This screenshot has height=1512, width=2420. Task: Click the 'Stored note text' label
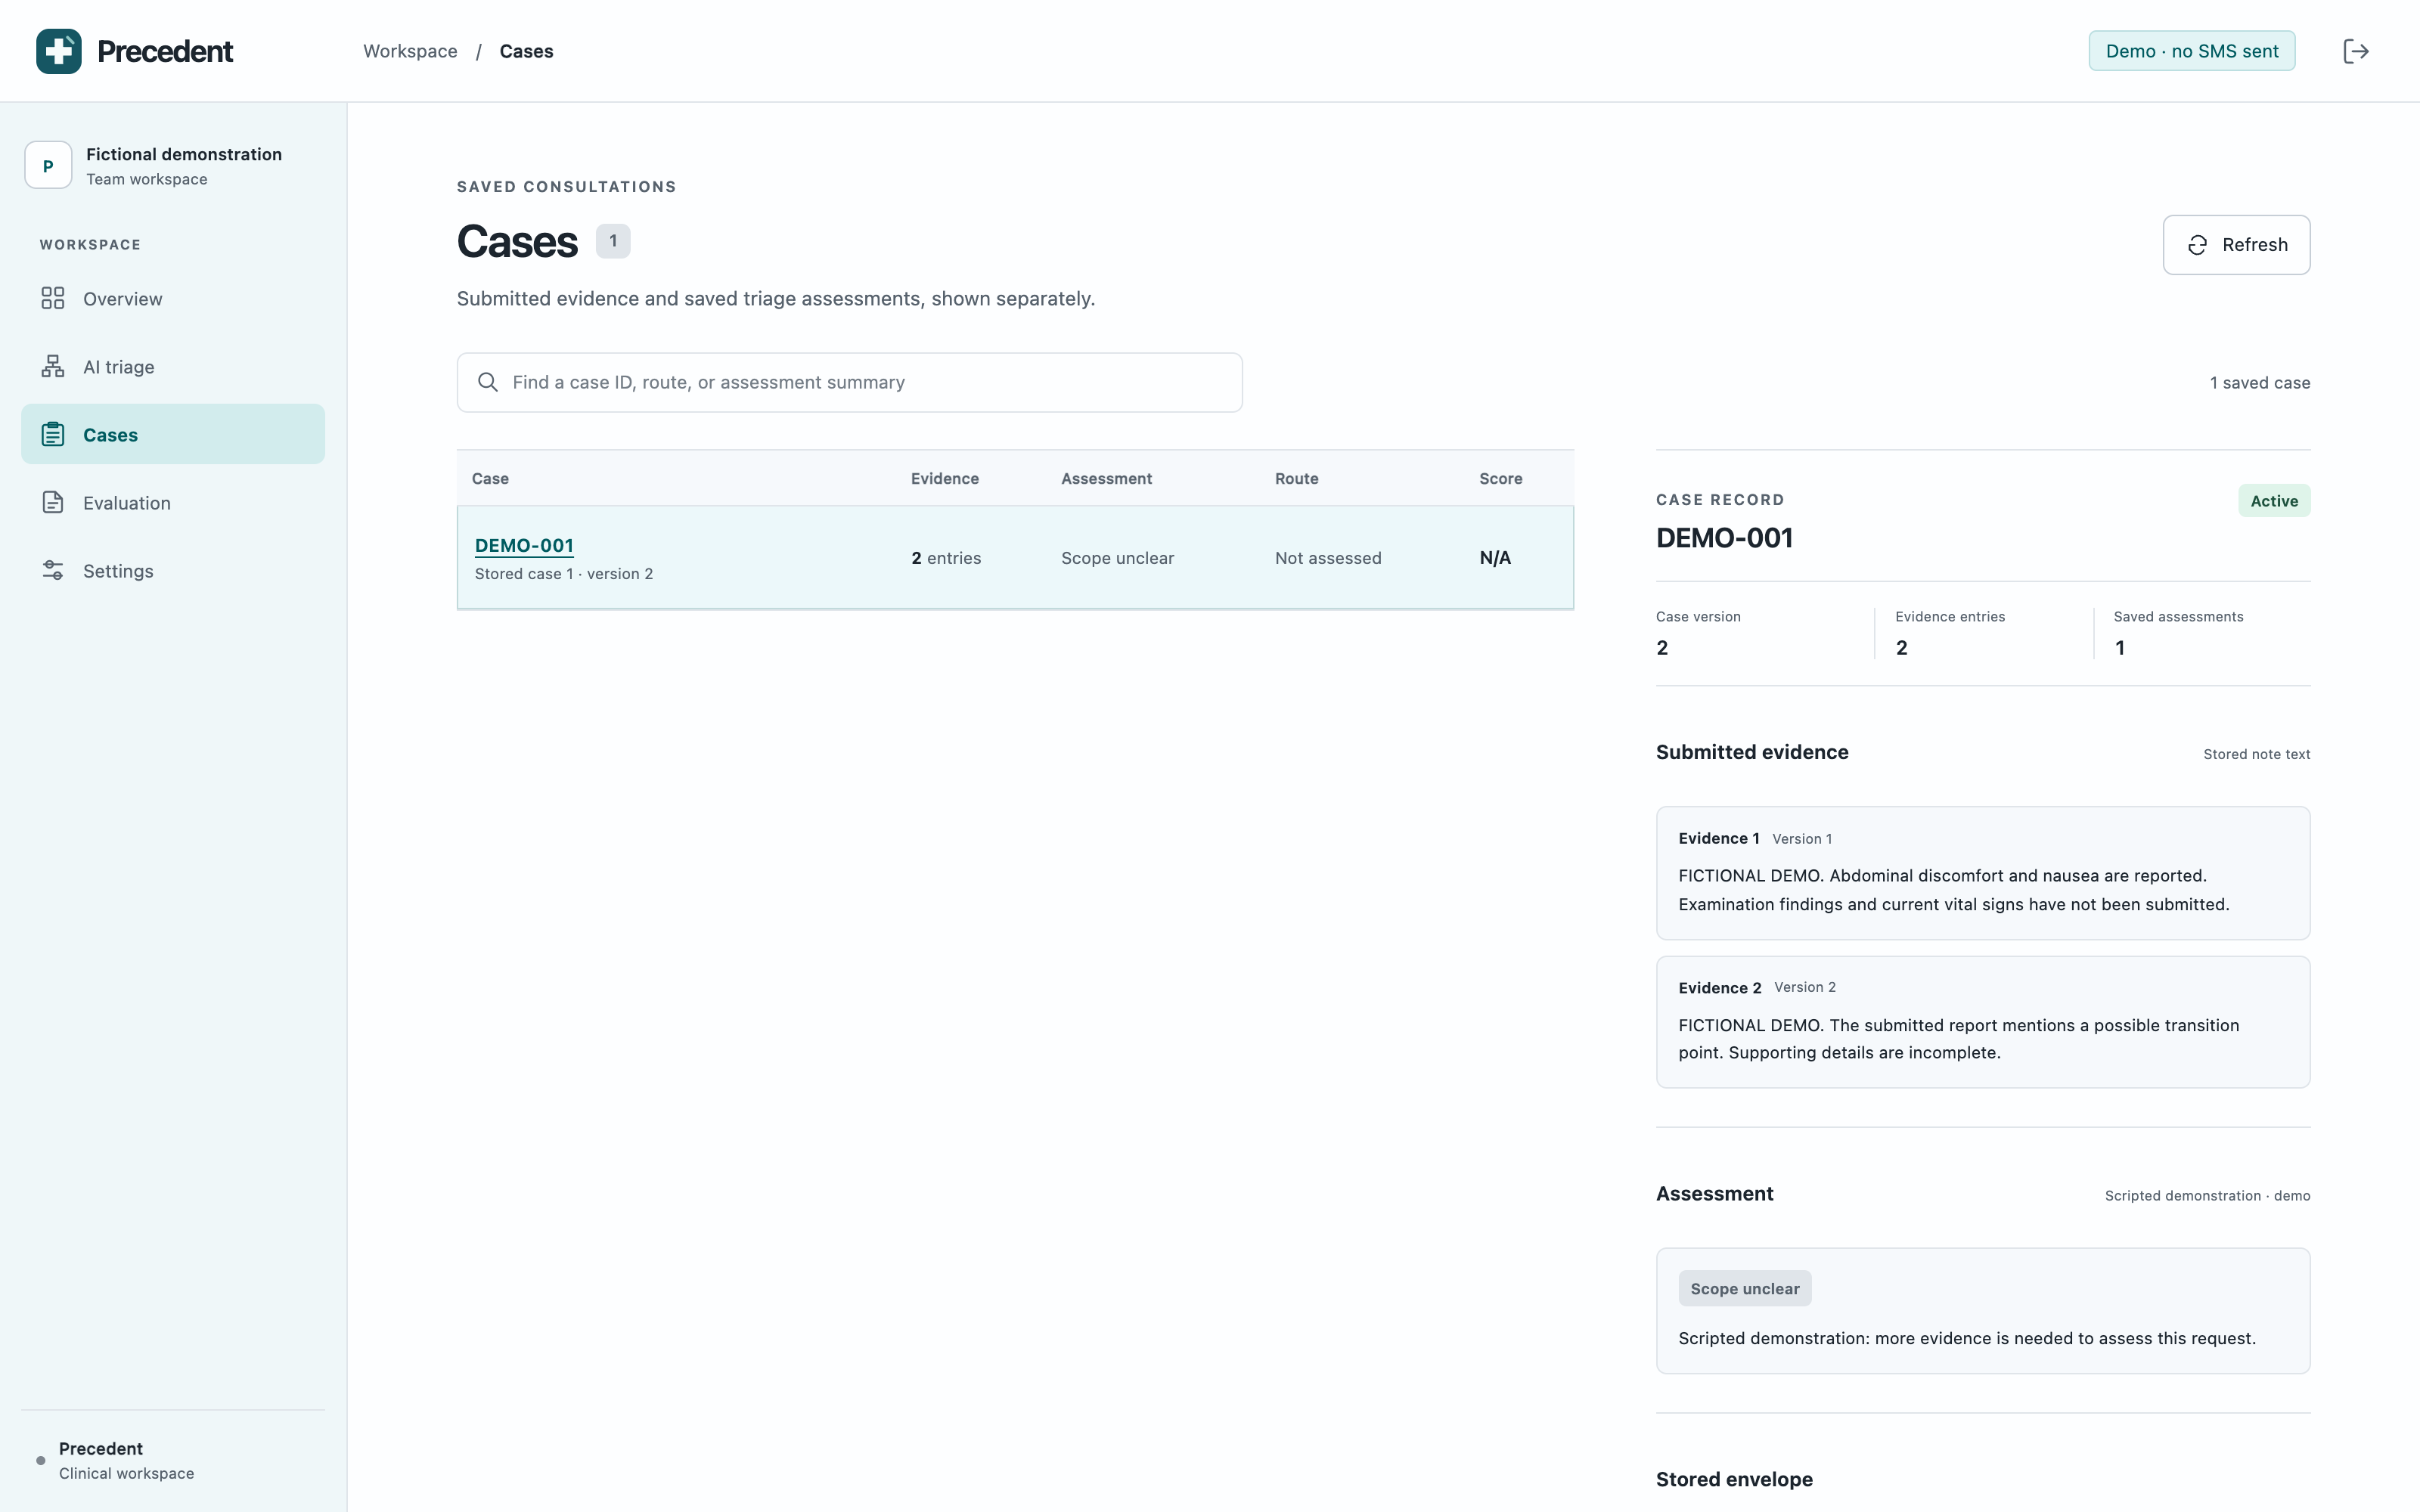click(2256, 754)
